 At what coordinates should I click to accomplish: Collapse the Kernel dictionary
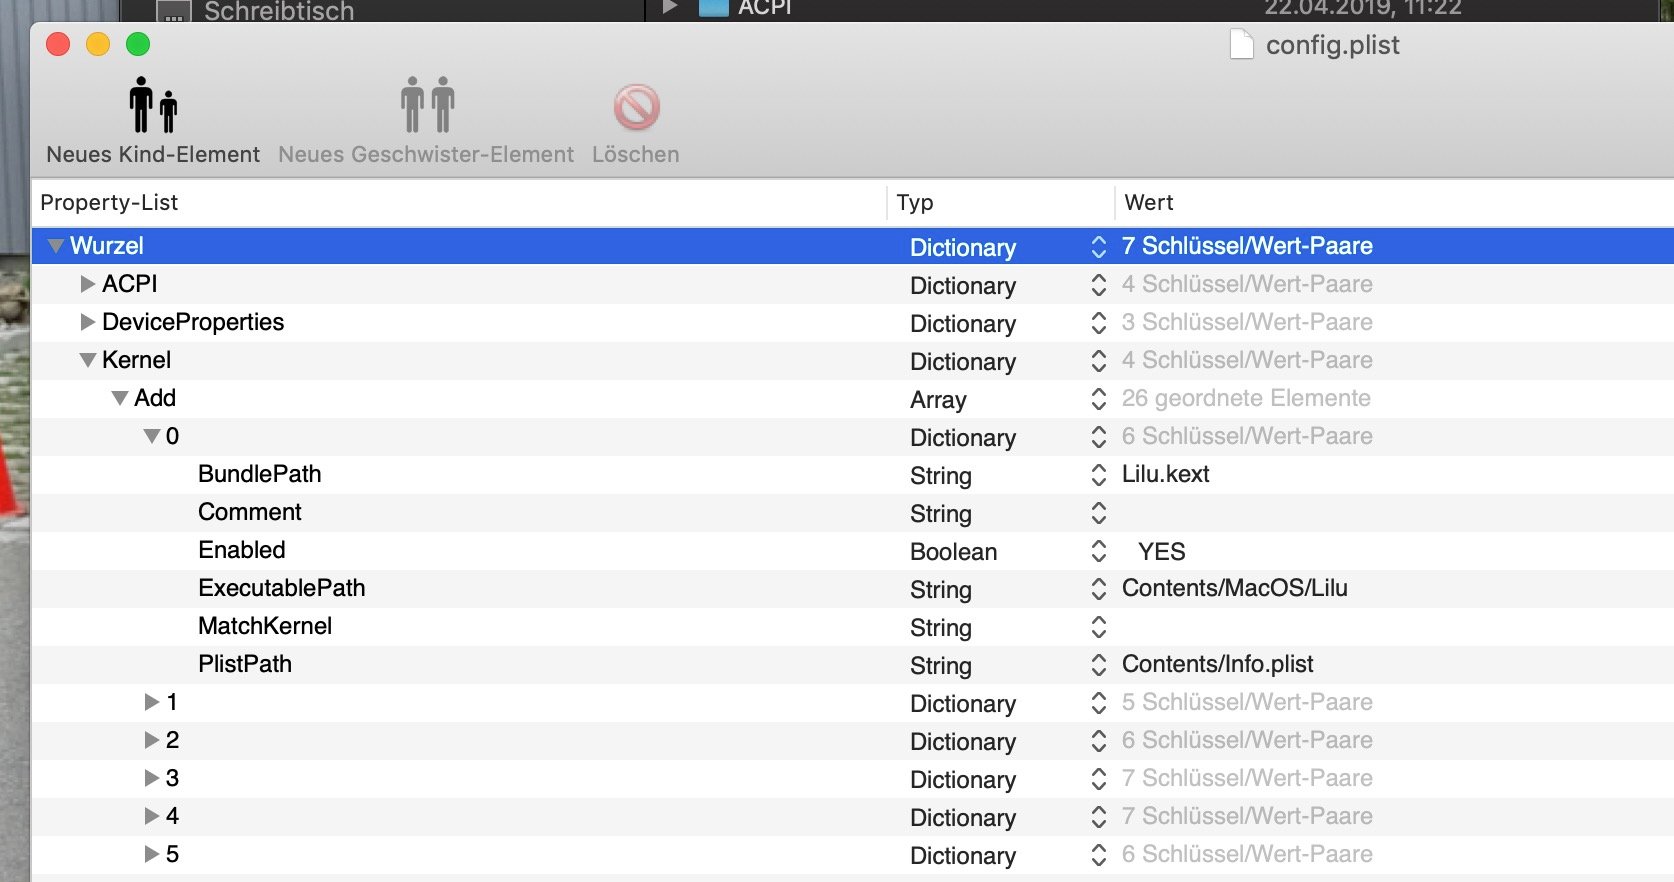pos(88,360)
